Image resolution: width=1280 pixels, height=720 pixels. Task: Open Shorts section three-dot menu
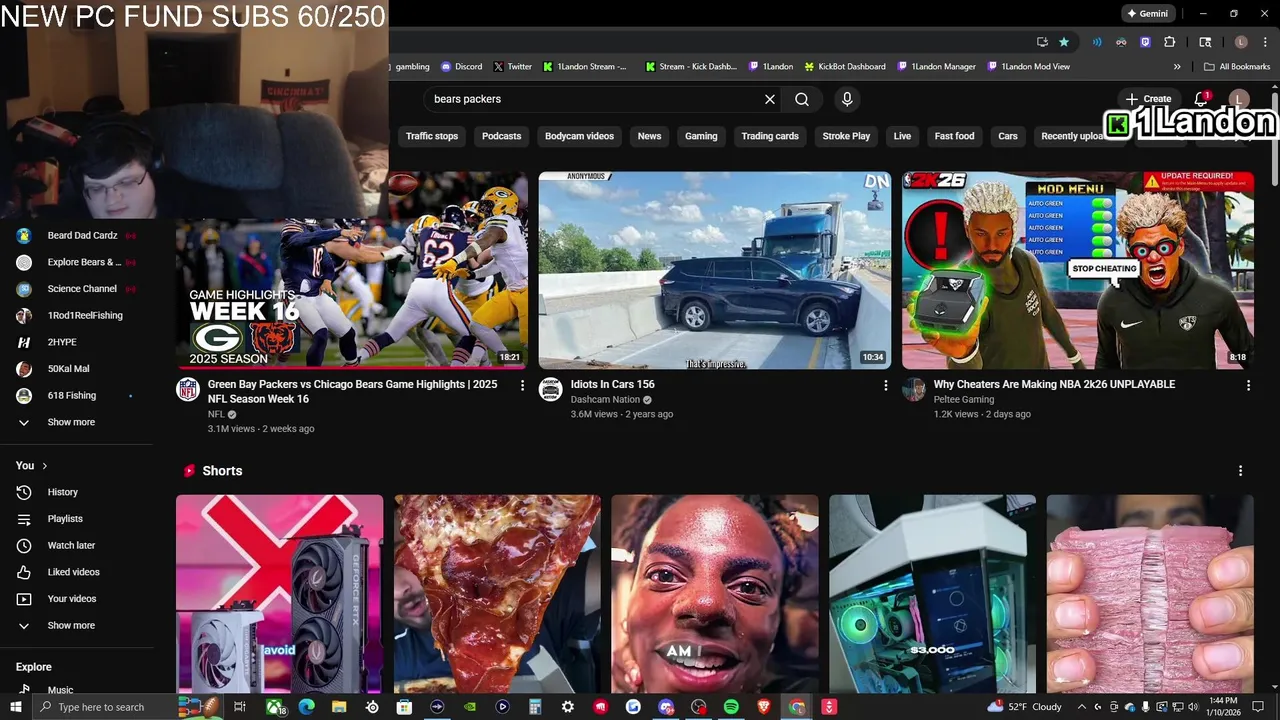pos(1240,471)
